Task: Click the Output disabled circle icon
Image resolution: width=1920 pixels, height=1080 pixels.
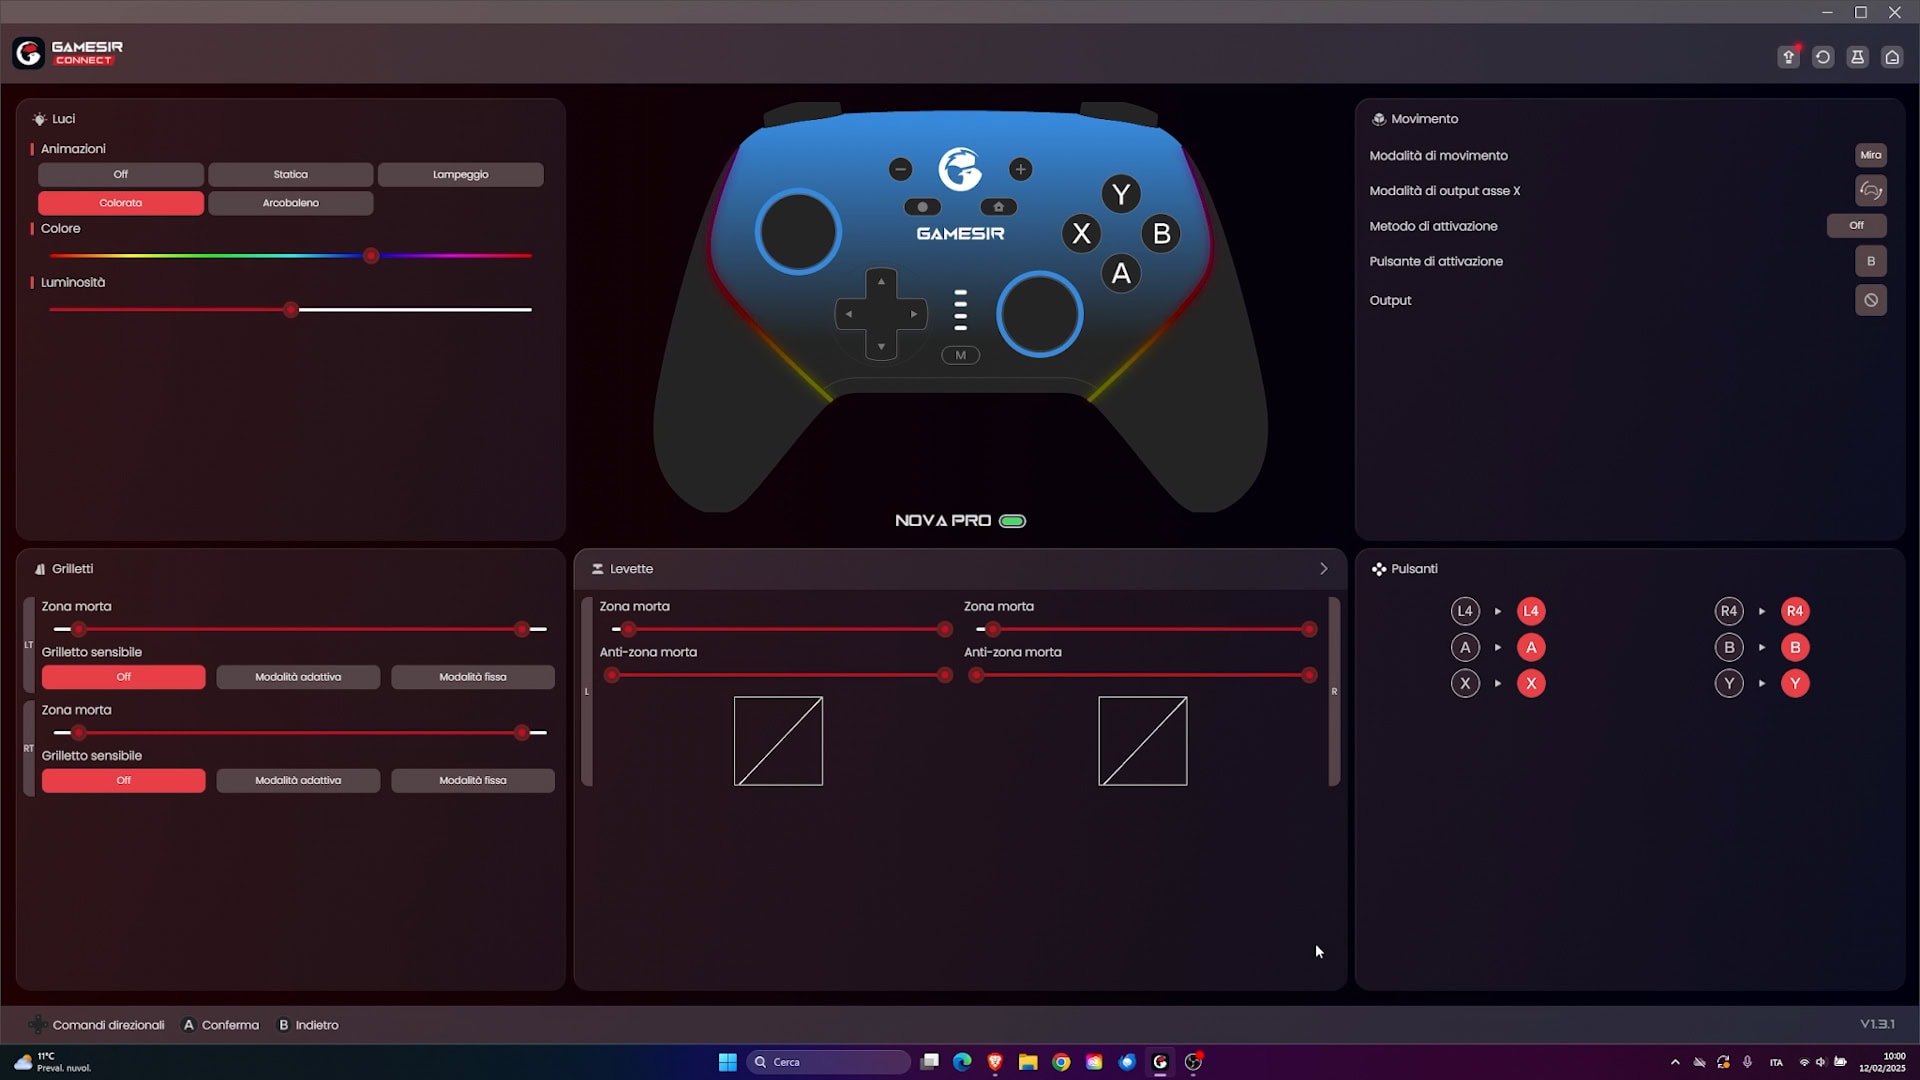Action: [1870, 300]
